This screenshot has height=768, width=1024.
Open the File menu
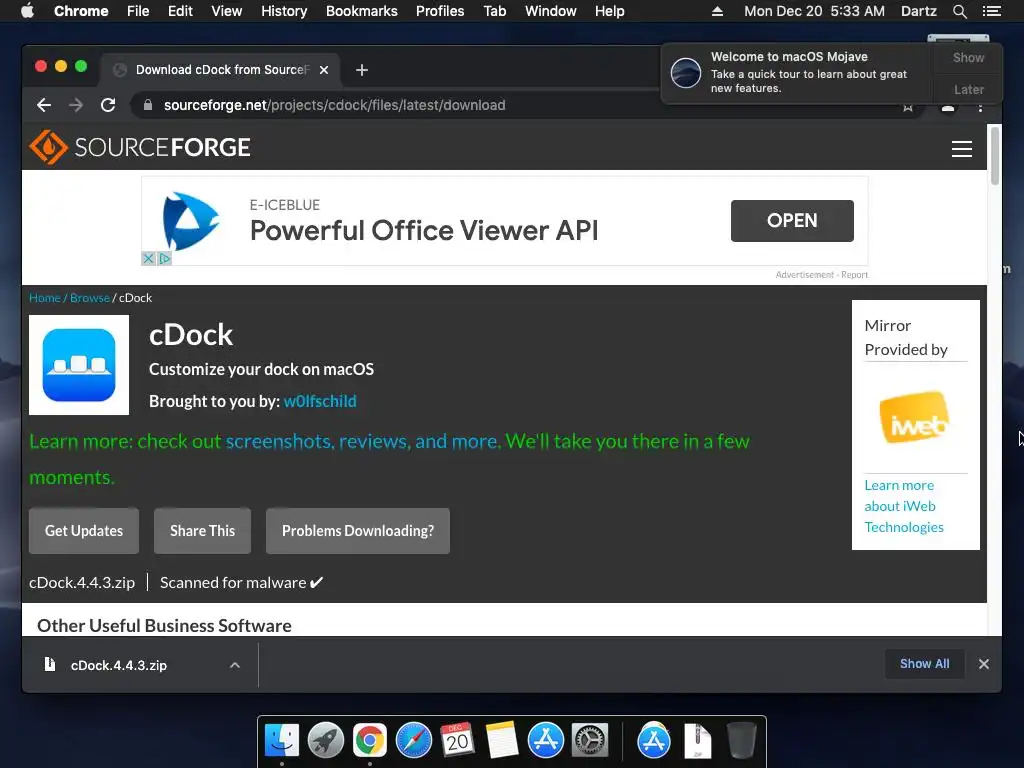pos(138,11)
